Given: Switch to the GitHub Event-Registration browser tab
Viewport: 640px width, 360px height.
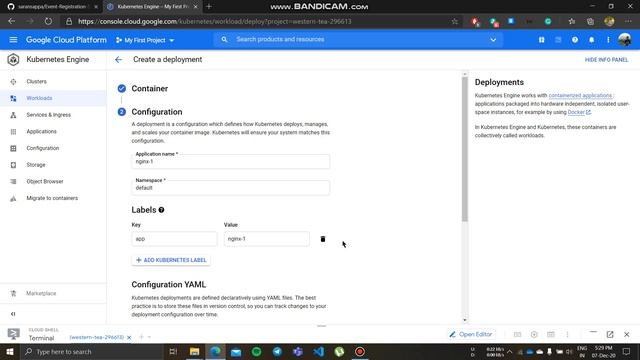Looking at the screenshot, I should 52,7.
